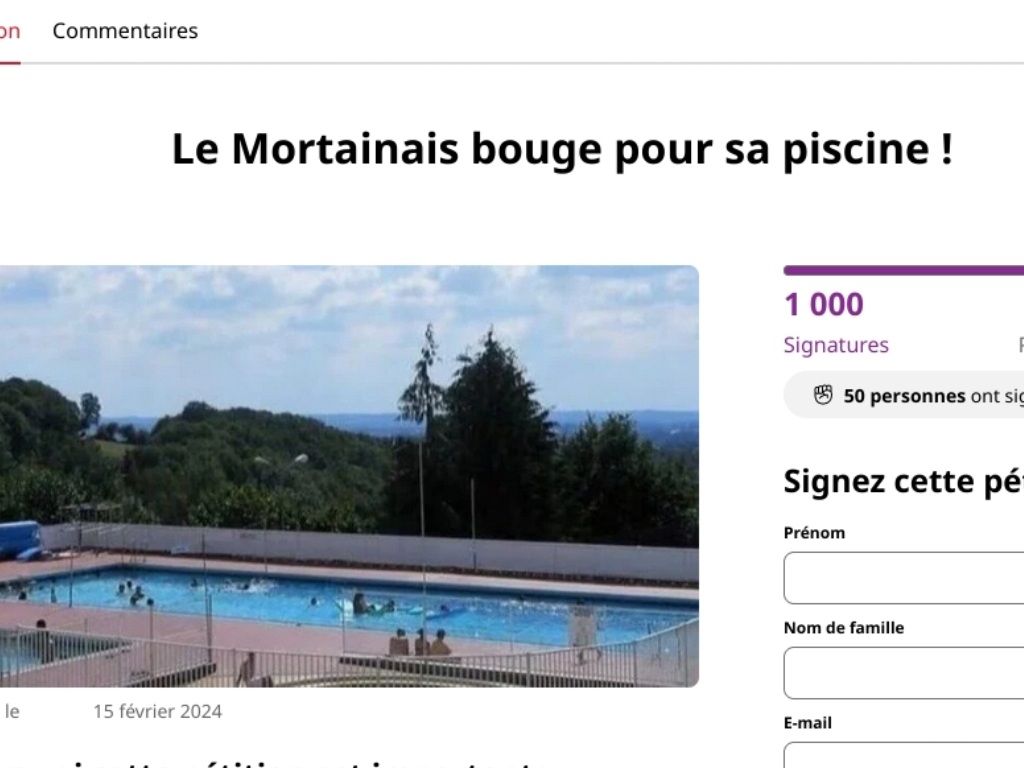This screenshot has height=768, width=1024.
Task: Click the 1 000 signature count
Action: click(824, 304)
